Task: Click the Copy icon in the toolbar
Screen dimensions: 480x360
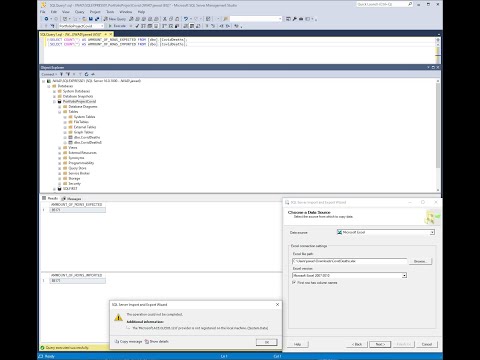Action: [171, 19]
